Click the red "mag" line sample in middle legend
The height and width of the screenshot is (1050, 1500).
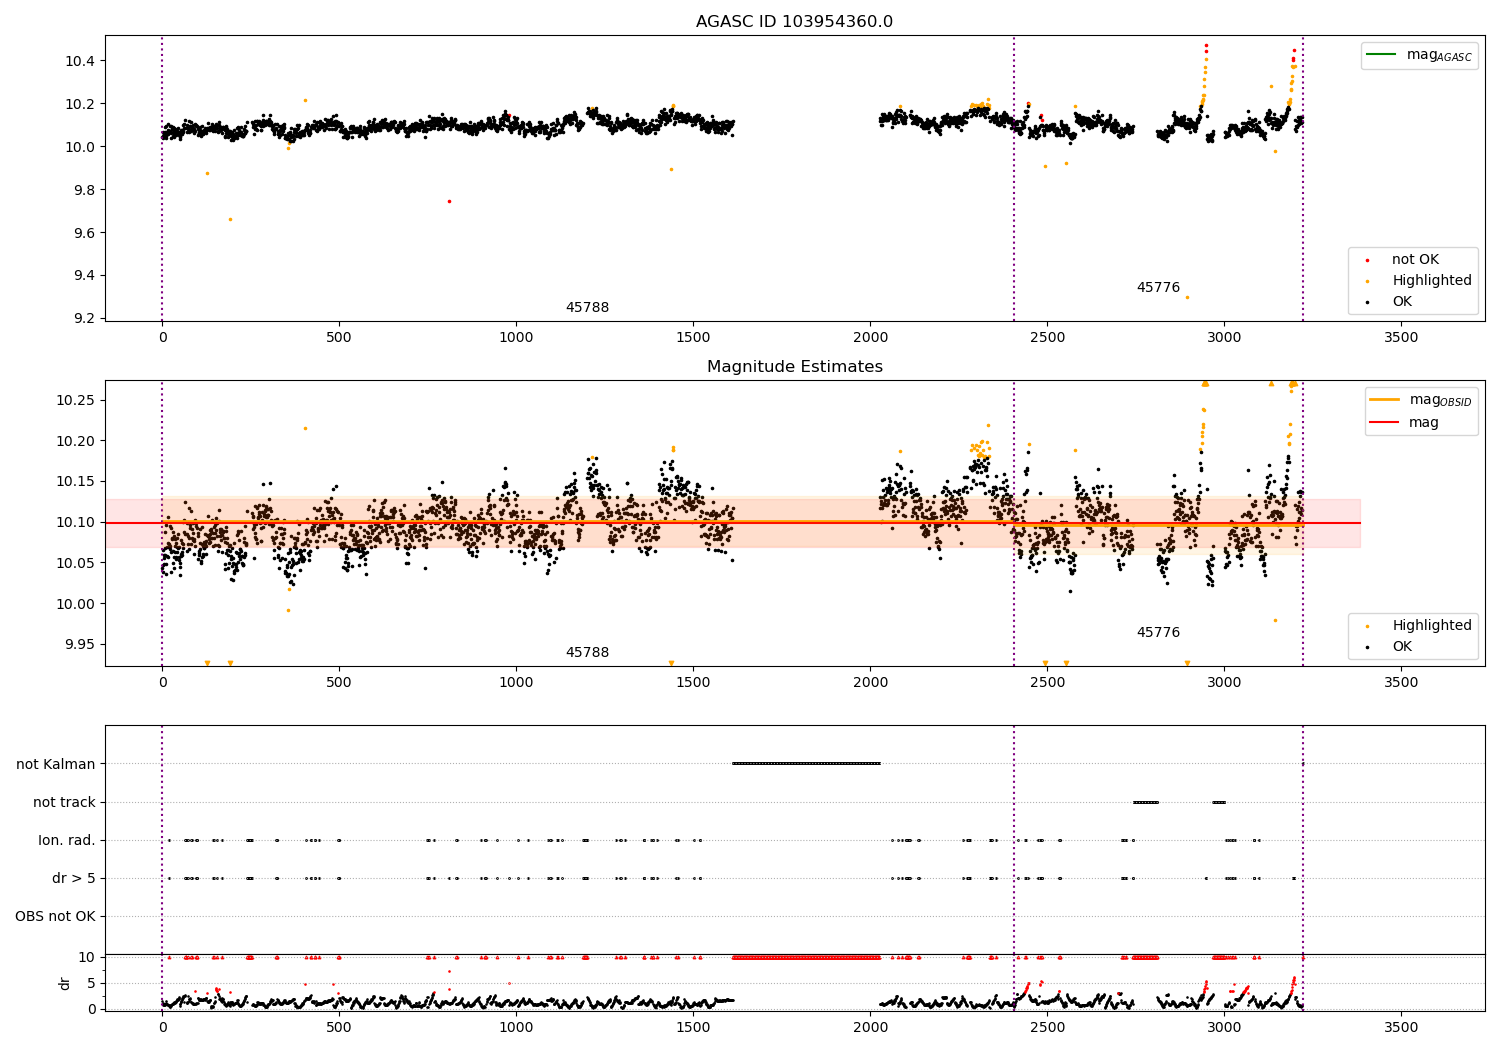(x=1385, y=423)
